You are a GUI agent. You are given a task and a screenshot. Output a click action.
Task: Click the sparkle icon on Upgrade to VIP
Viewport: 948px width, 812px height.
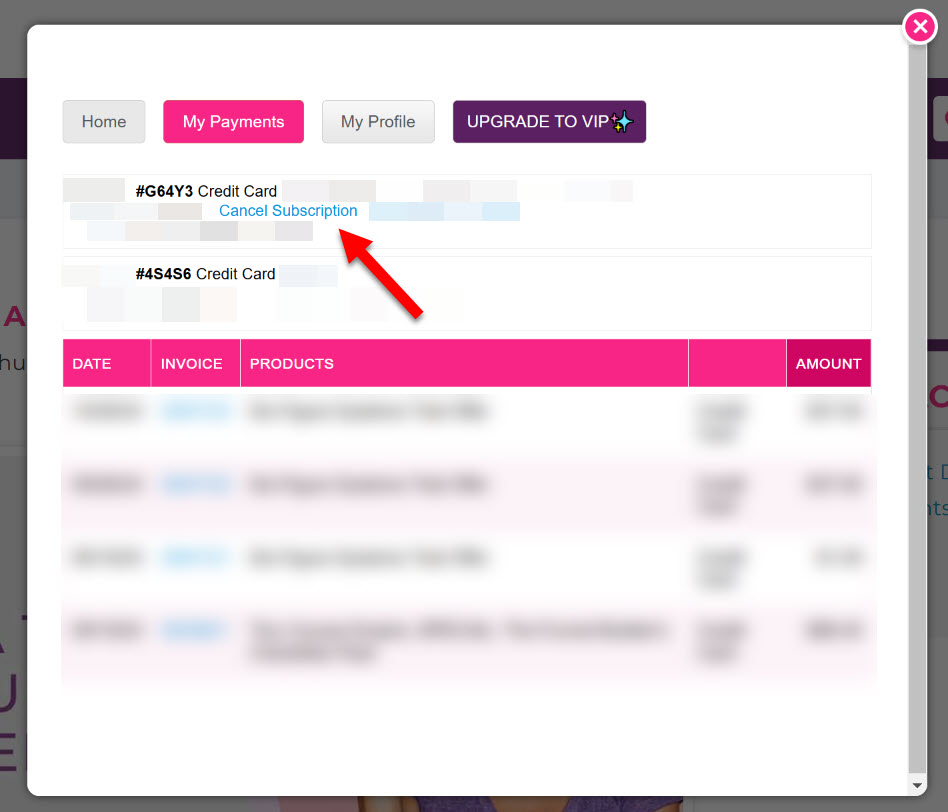tap(622, 122)
